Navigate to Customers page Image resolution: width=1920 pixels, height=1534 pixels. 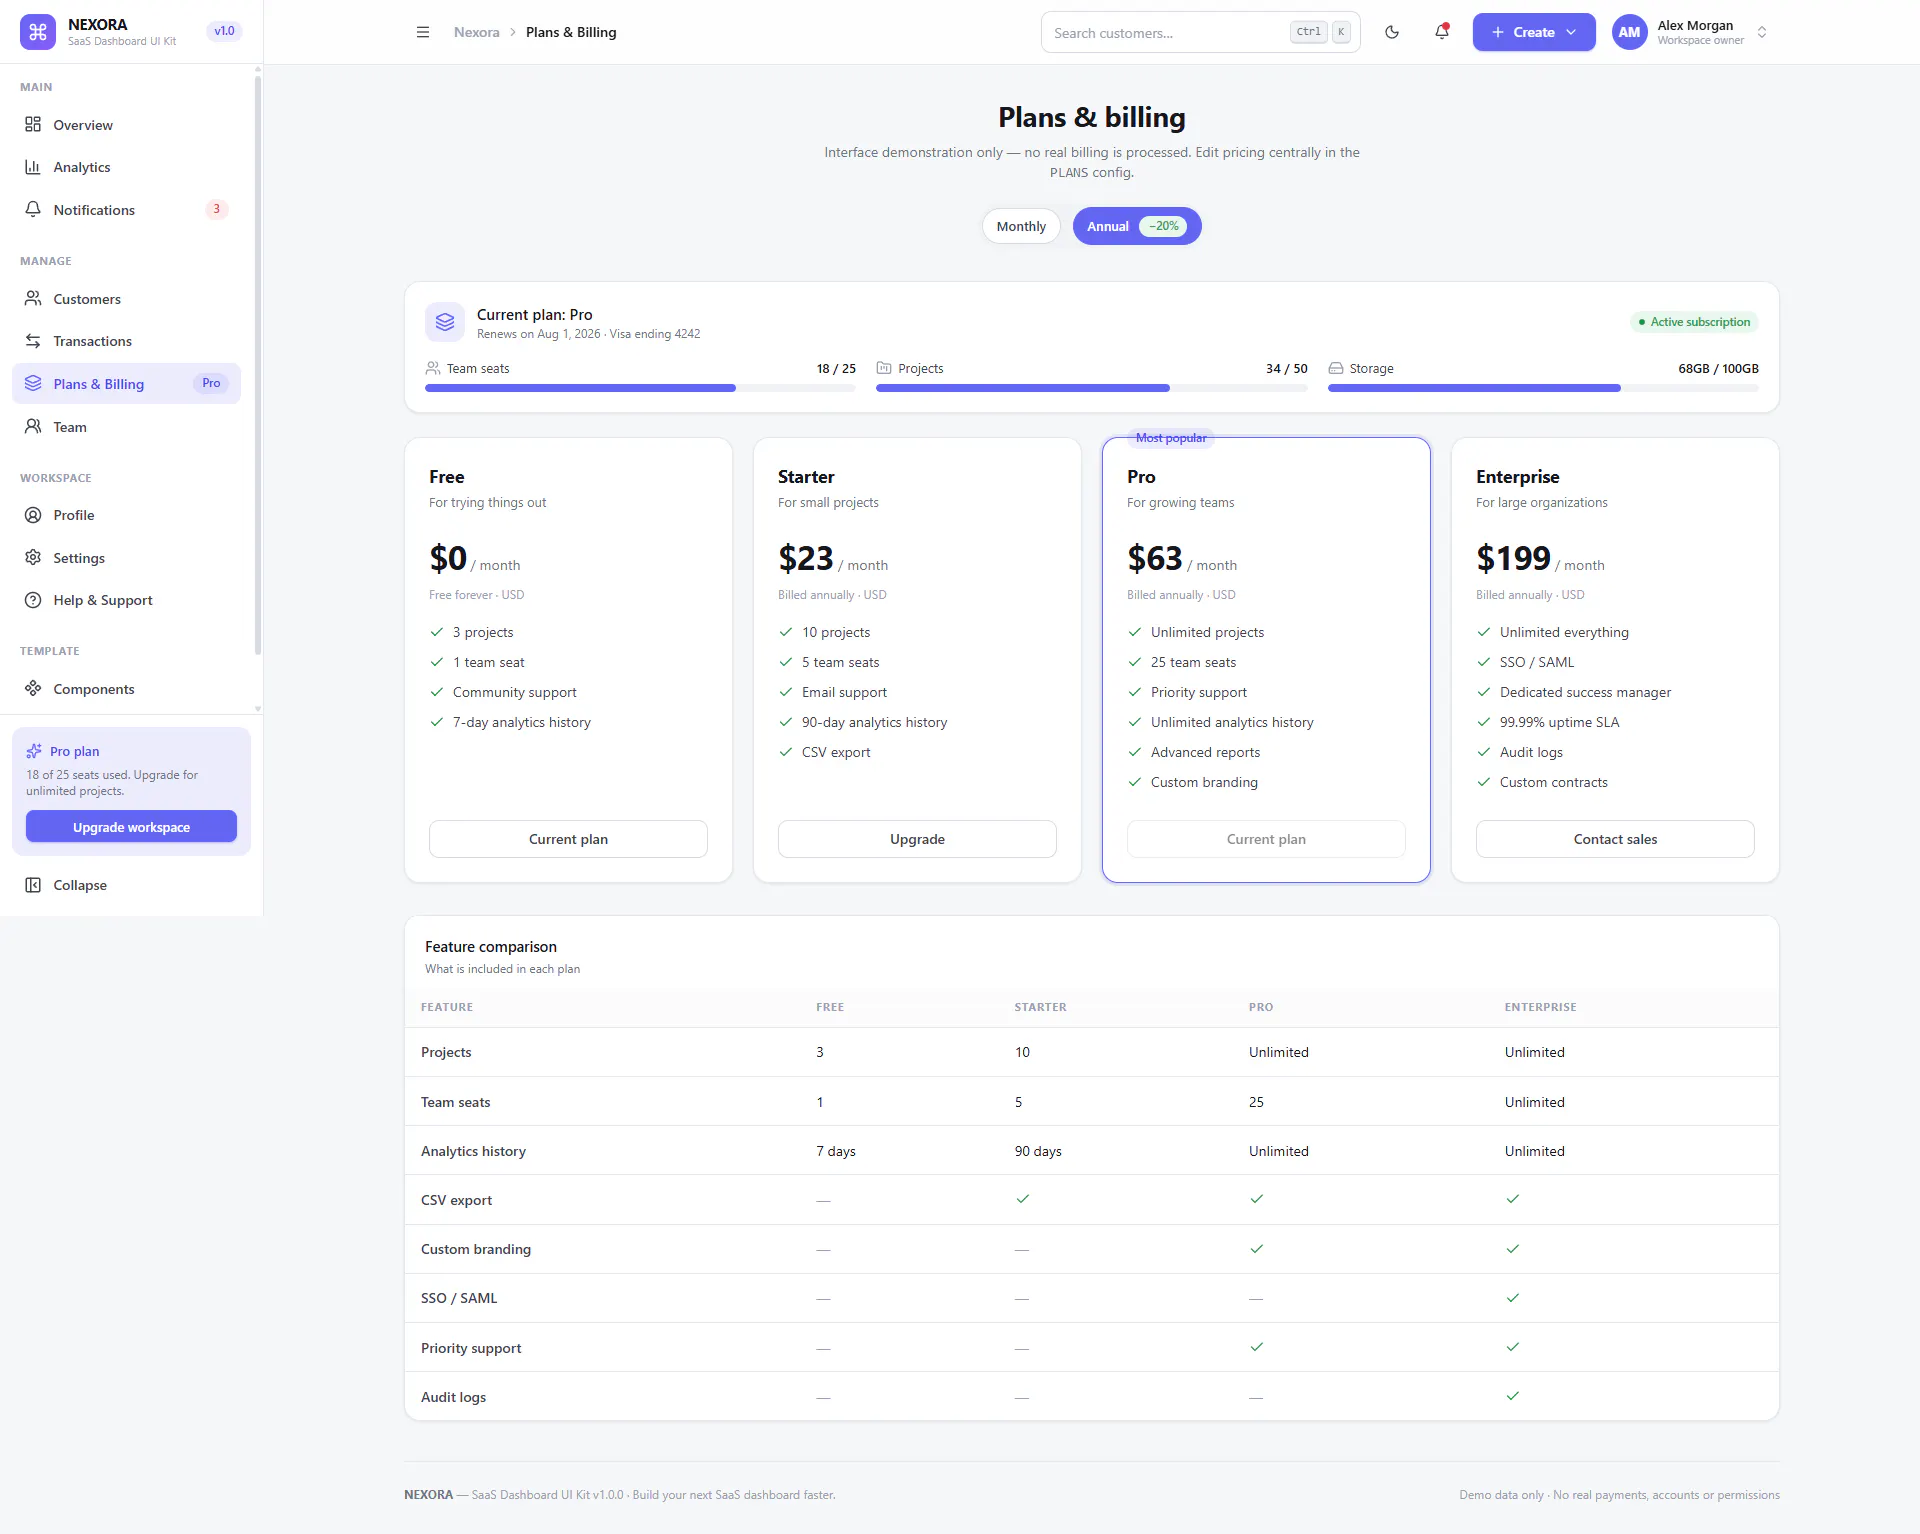tap(126, 299)
